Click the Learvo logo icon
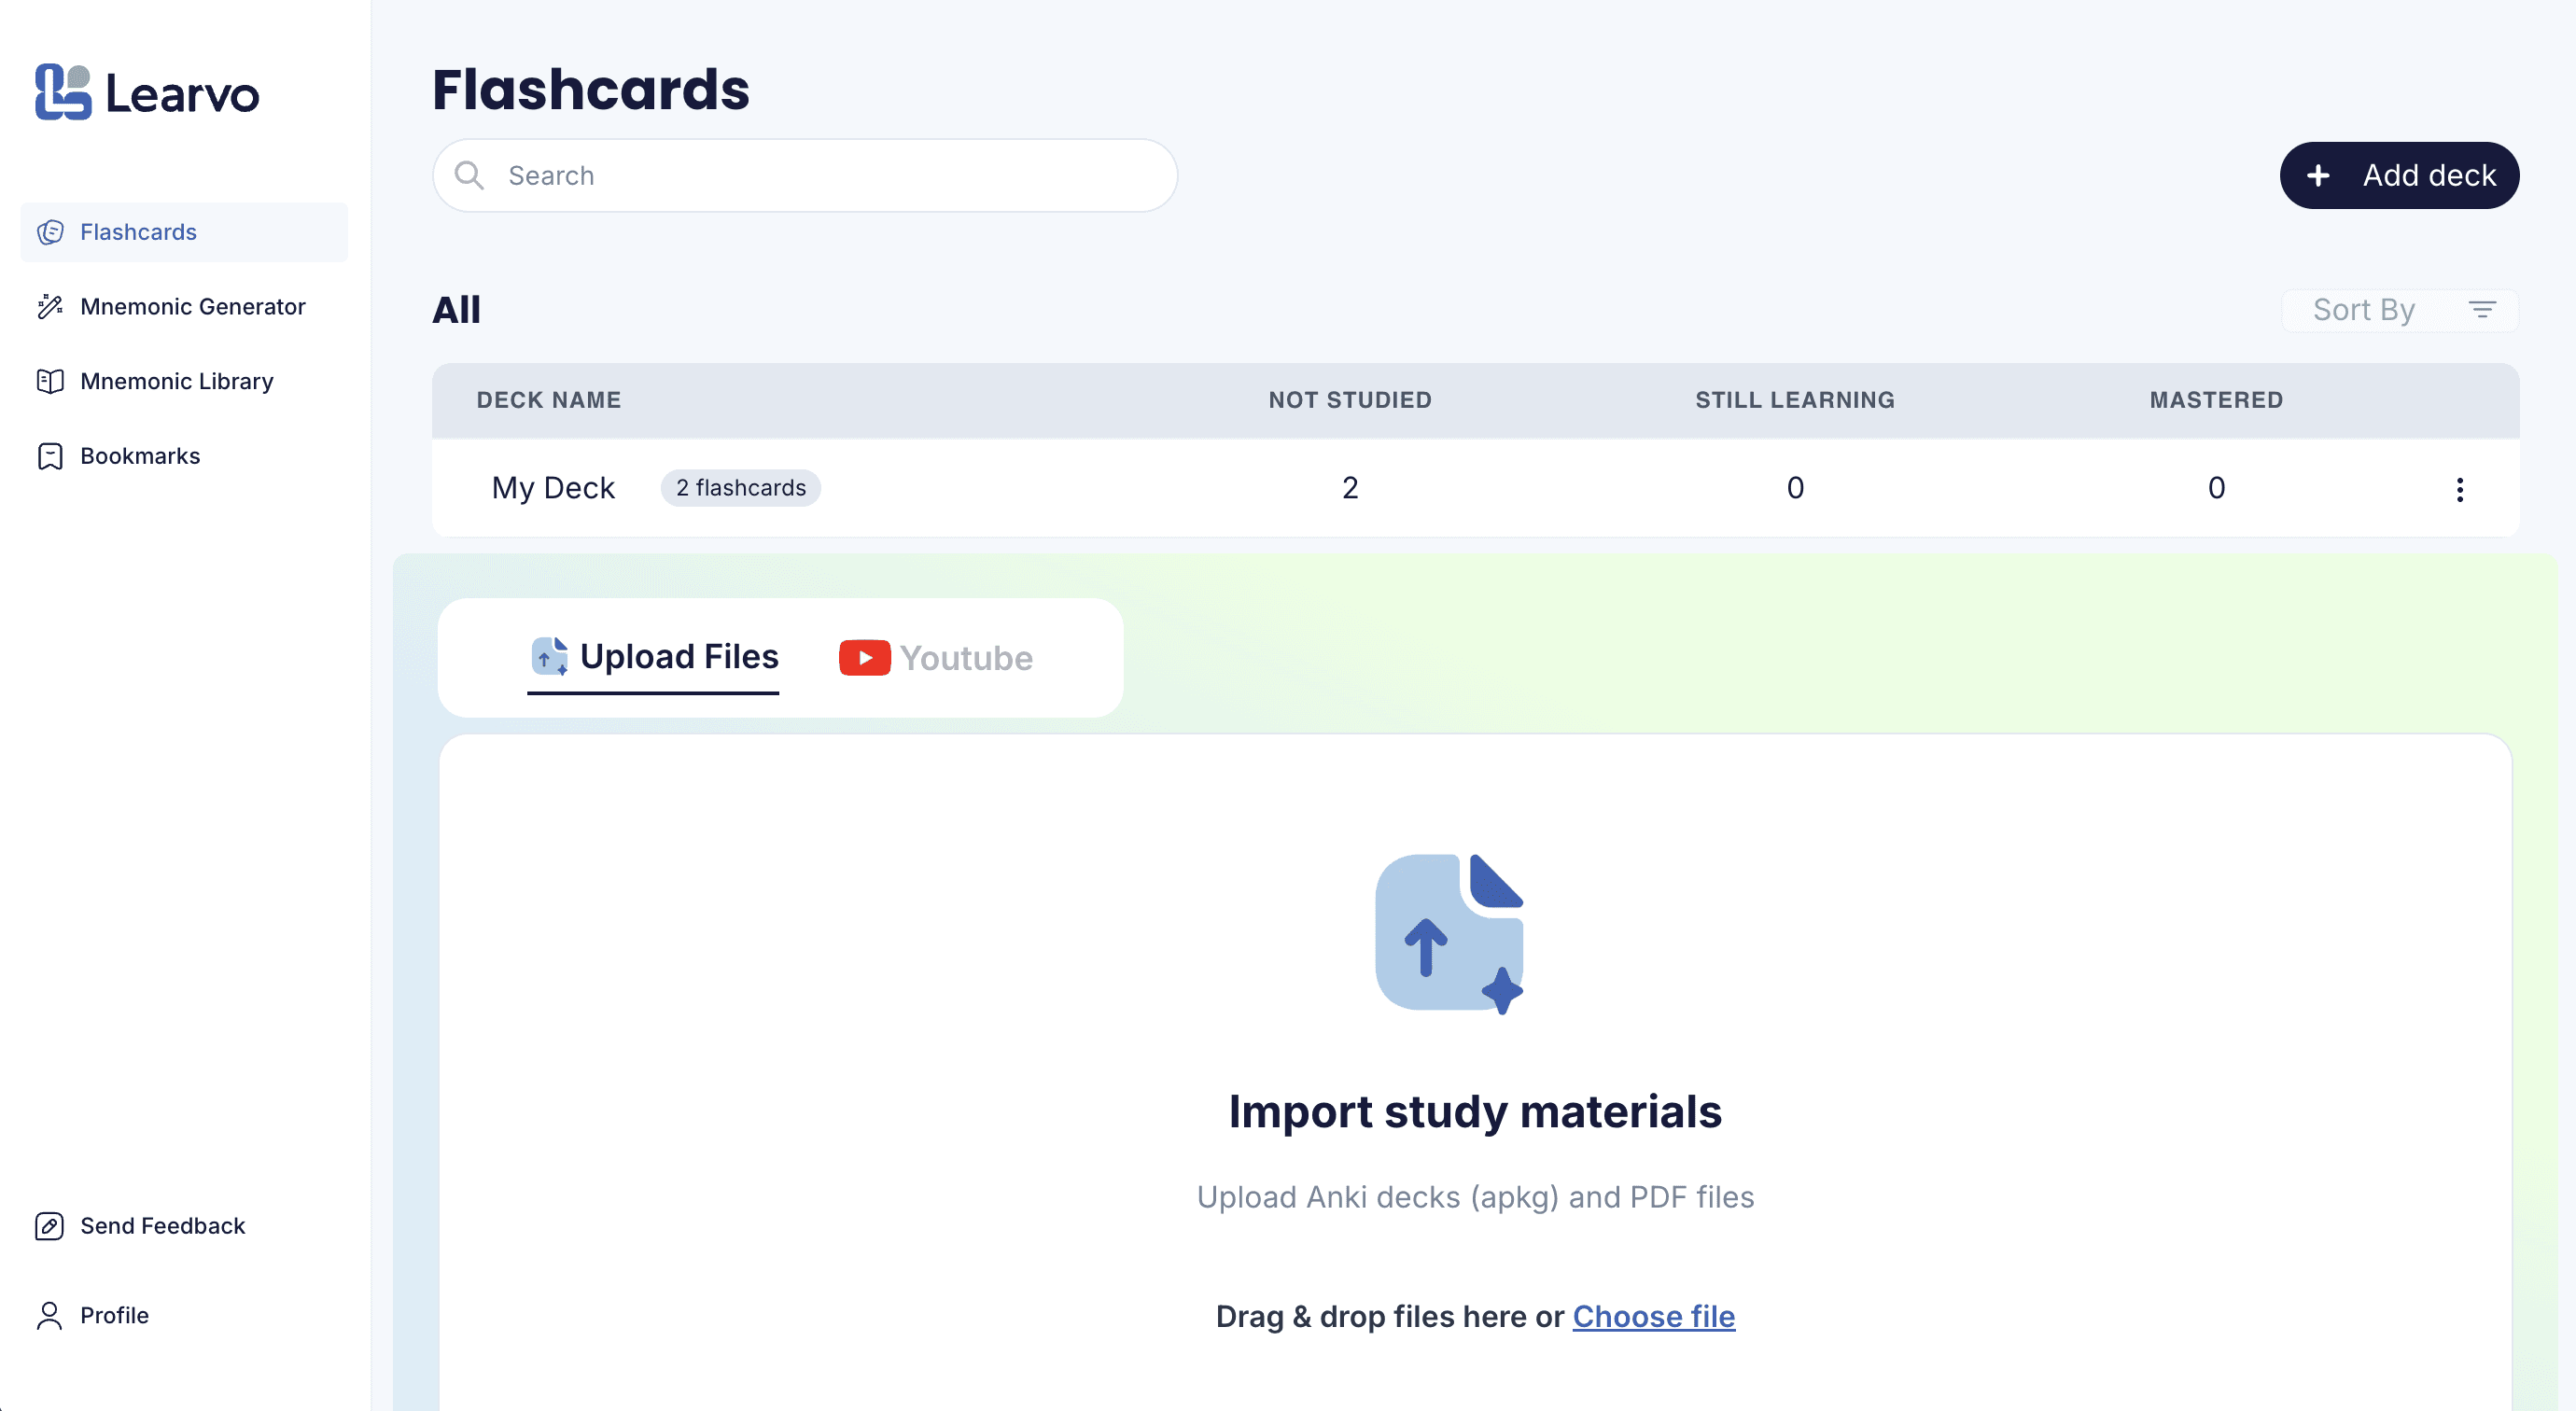This screenshot has height=1411, width=2576. (63, 92)
